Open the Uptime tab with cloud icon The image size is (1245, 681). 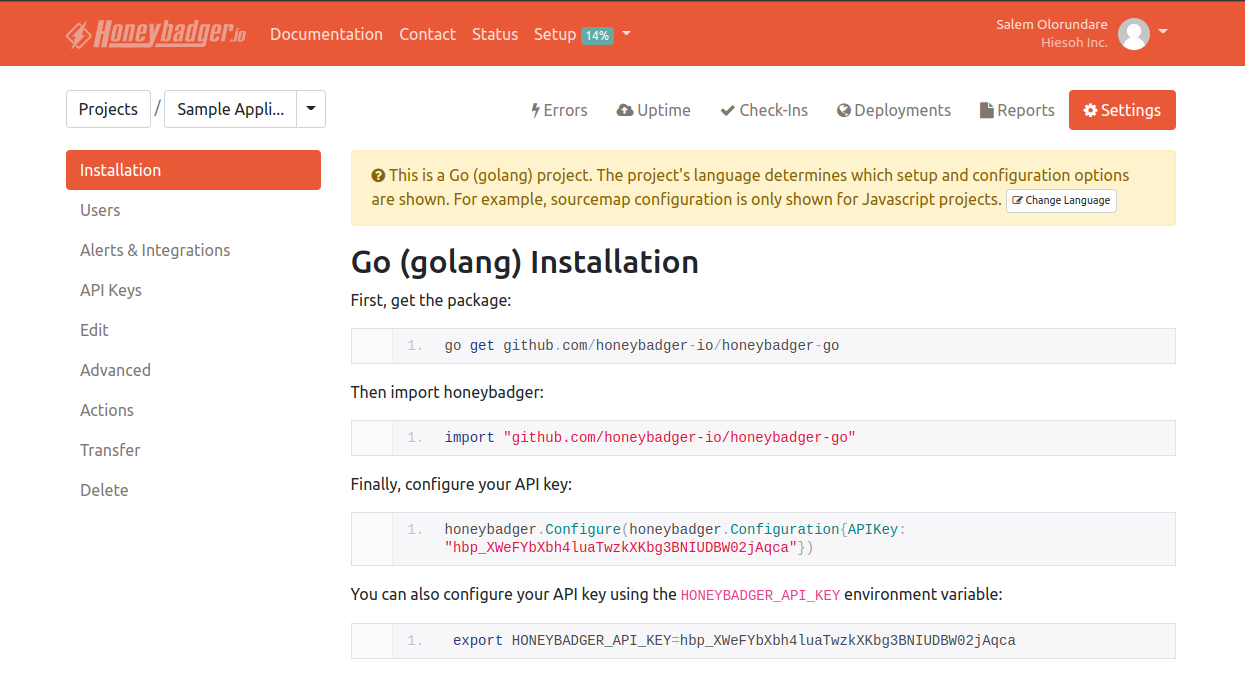(x=654, y=110)
